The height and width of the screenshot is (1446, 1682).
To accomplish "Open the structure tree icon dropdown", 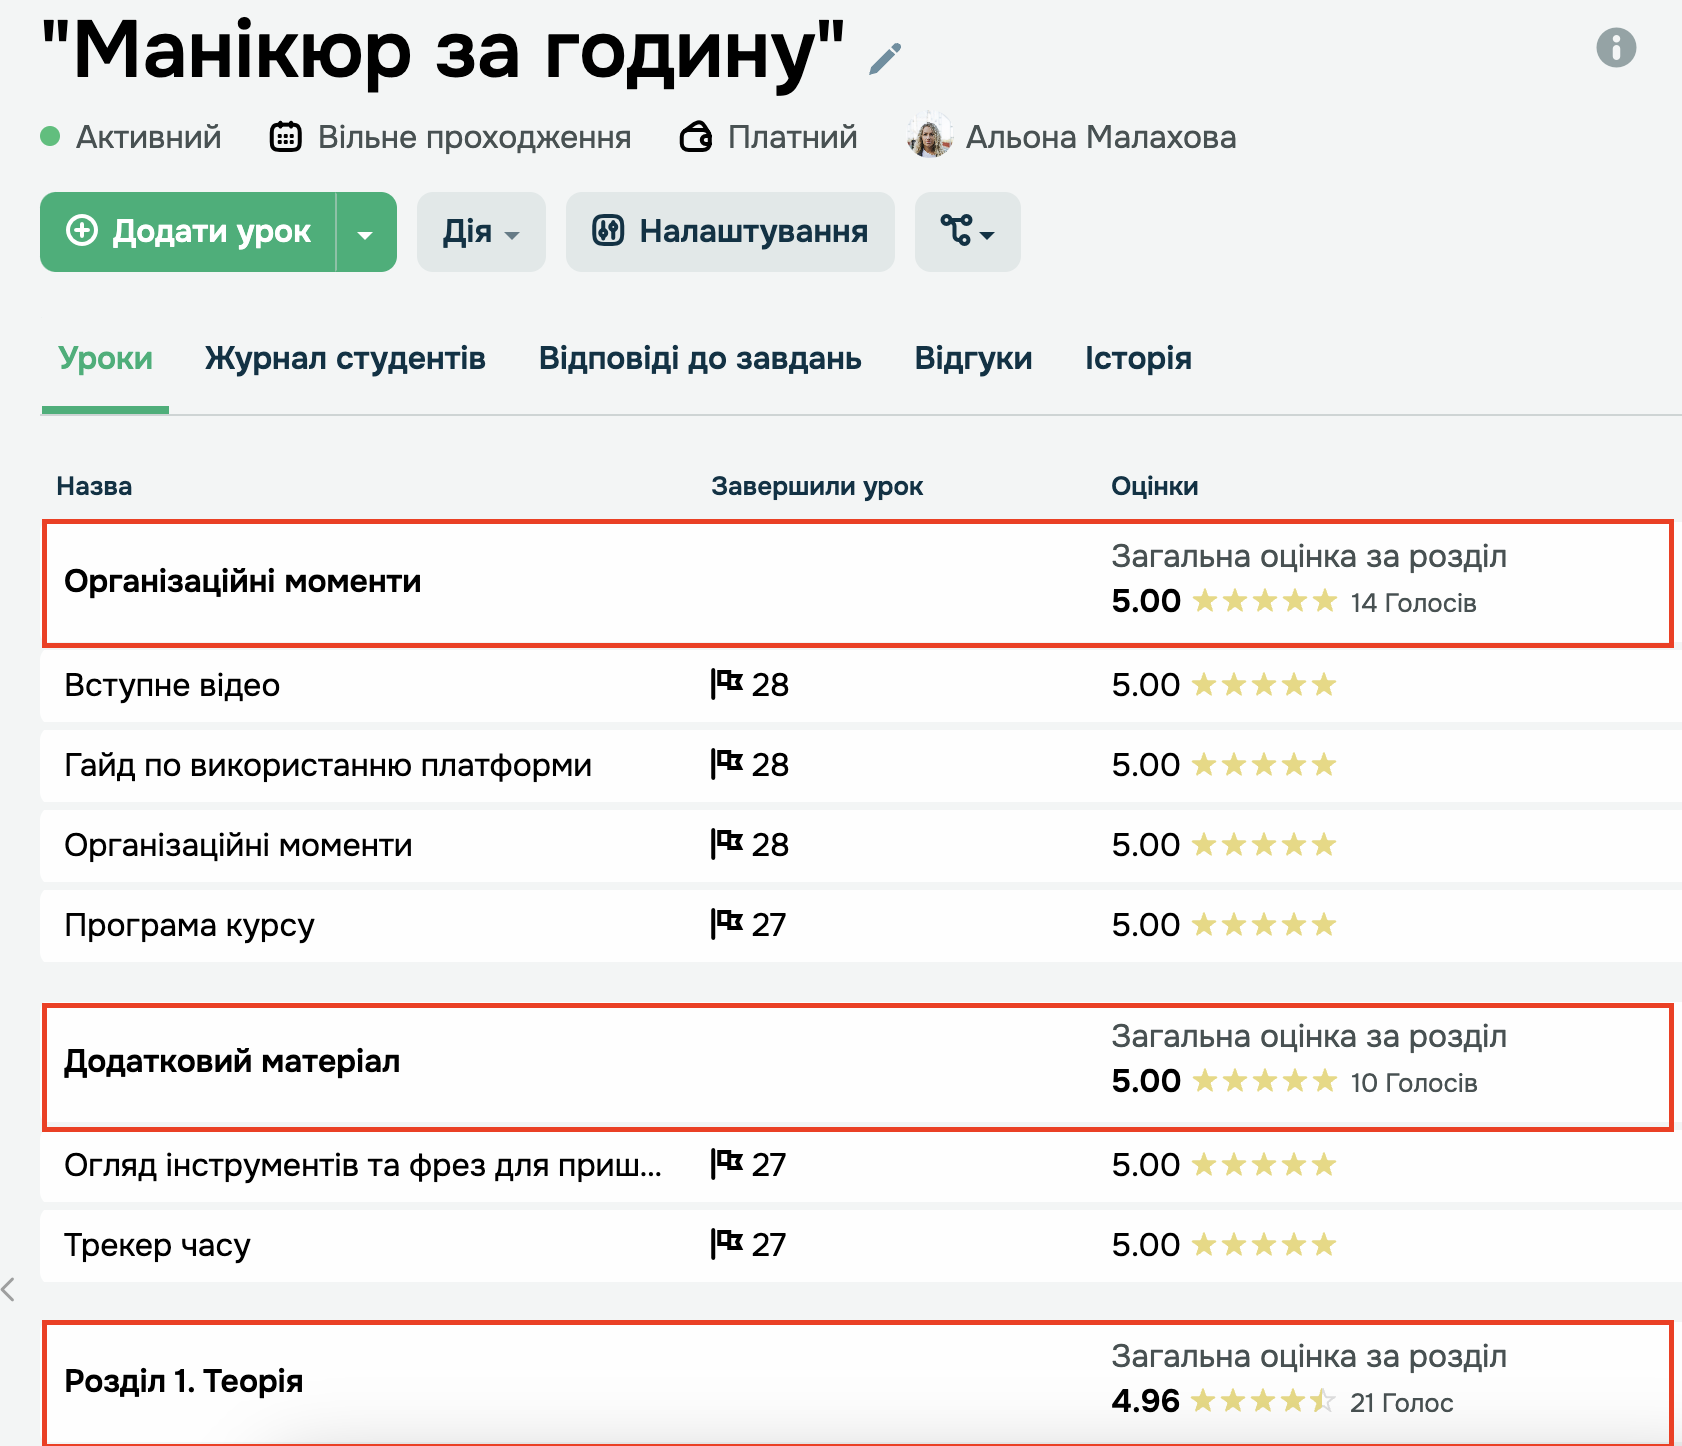I will pyautogui.click(x=967, y=233).
